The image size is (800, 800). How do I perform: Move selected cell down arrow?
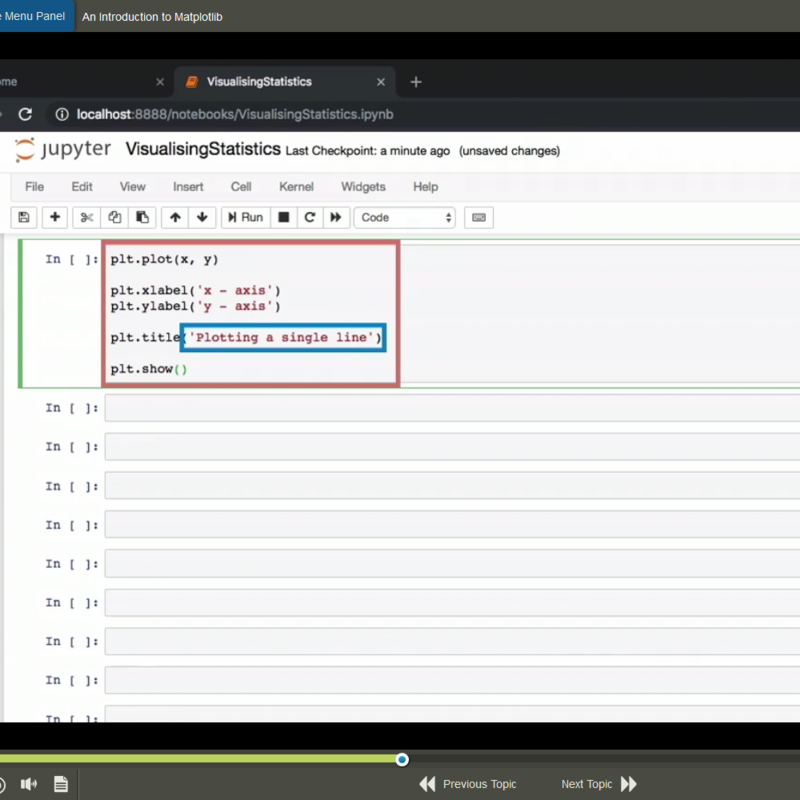pos(202,217)
